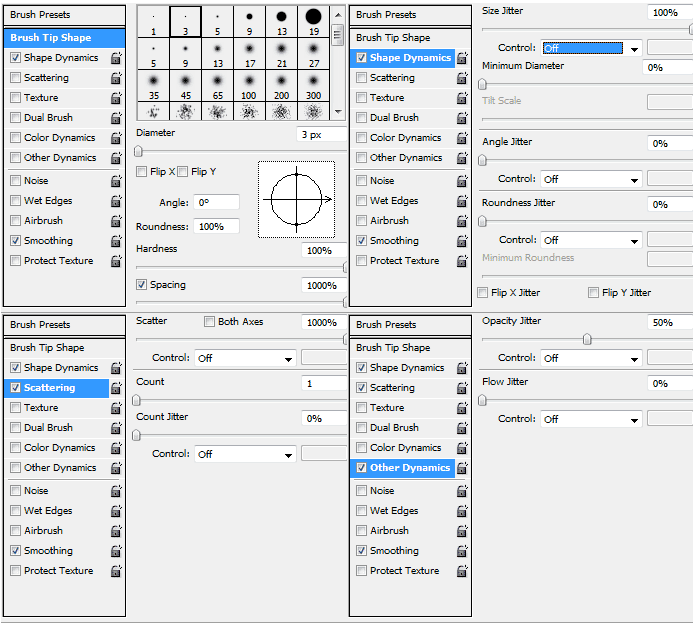Uncheck the highlighted Shape Dynamics checkbox
The height and width of the screenshot is (630, 699).
[x=362, y=58]
